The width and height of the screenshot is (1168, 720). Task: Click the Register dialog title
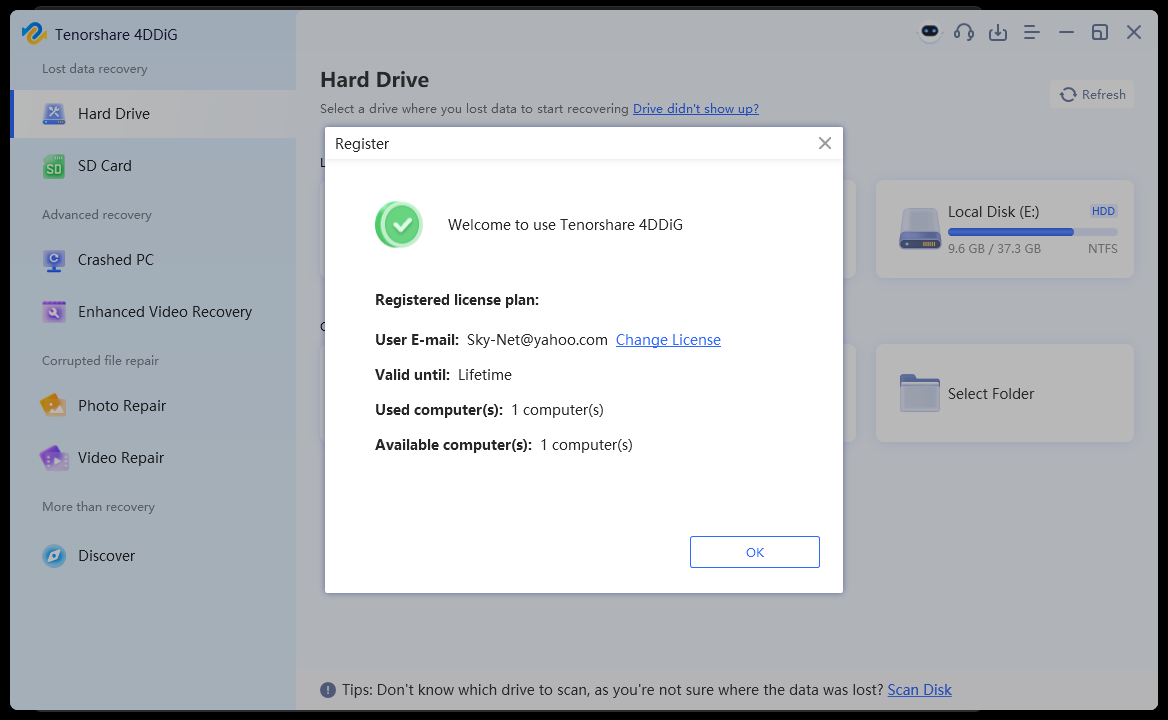coord(362,144)
